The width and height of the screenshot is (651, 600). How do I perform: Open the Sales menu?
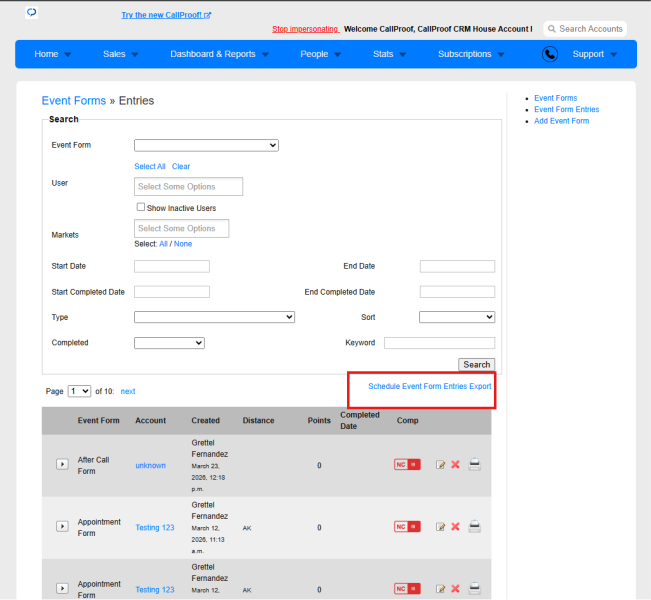(x=120, y=54)
